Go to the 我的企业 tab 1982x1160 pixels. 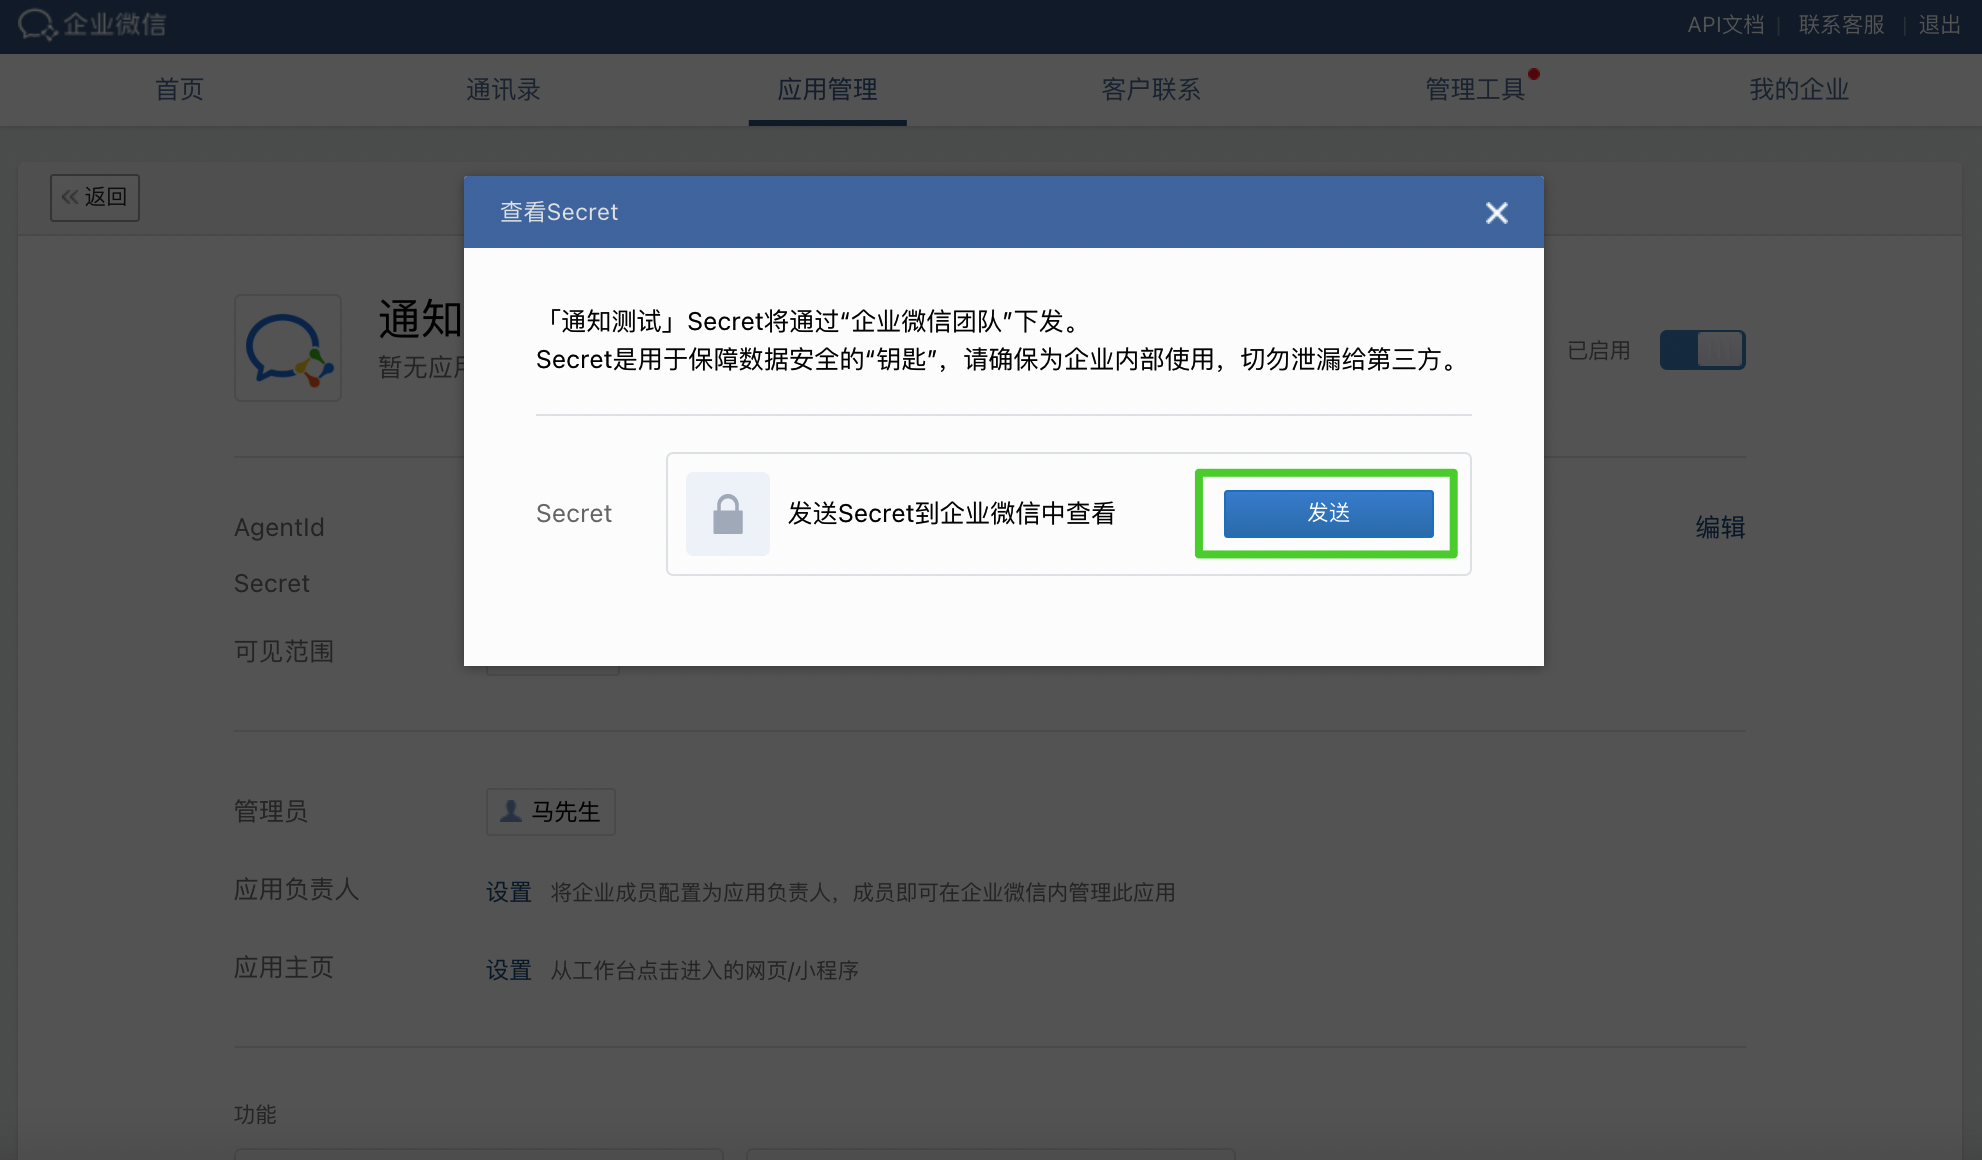point(1798,90)
